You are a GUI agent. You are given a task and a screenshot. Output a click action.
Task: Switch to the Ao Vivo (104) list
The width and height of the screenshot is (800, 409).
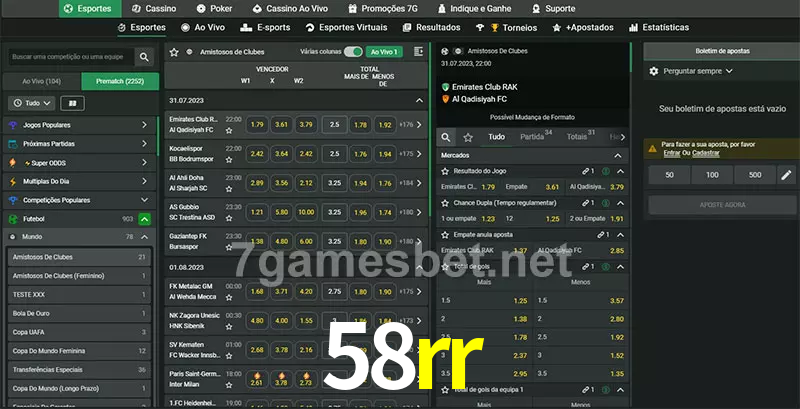click(41, 81)
